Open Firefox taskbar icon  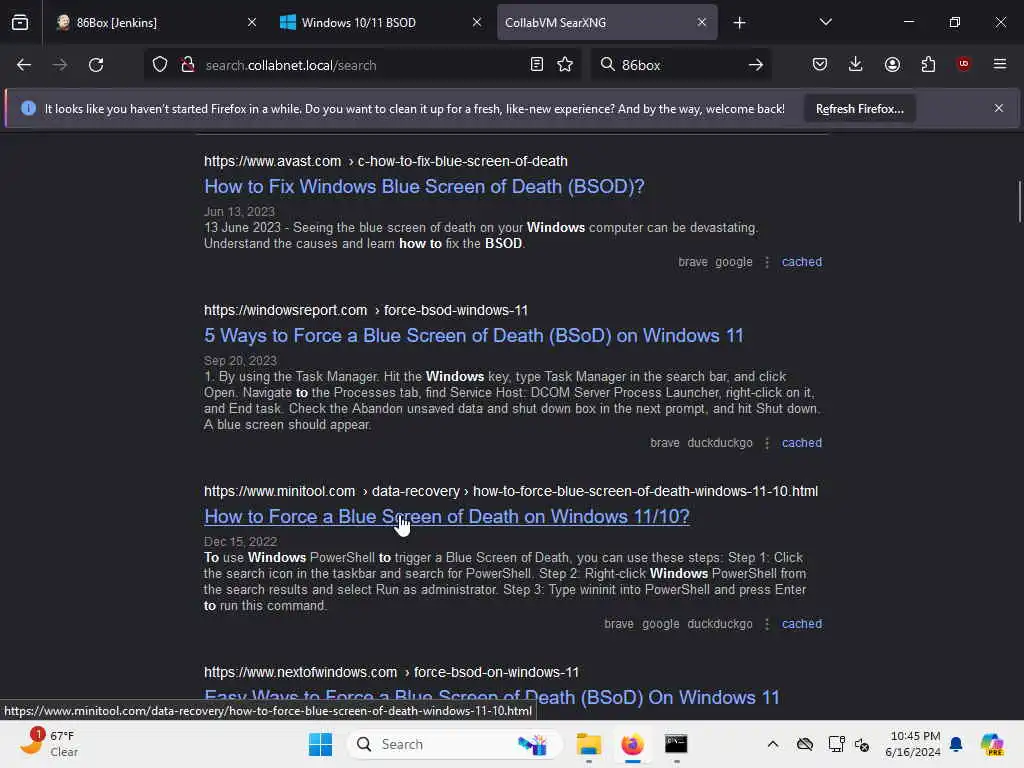click(x=632, y=744)
